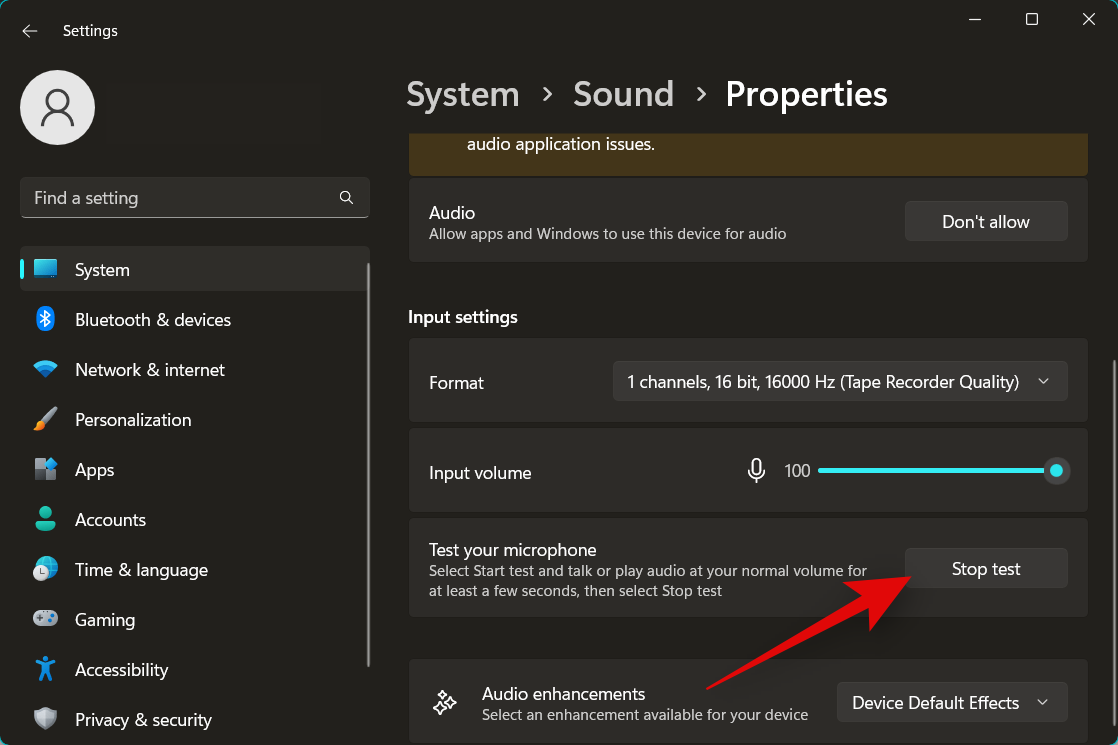
Task: Click the Audio enhancements sparkle icon
Action: coord(444,703)
